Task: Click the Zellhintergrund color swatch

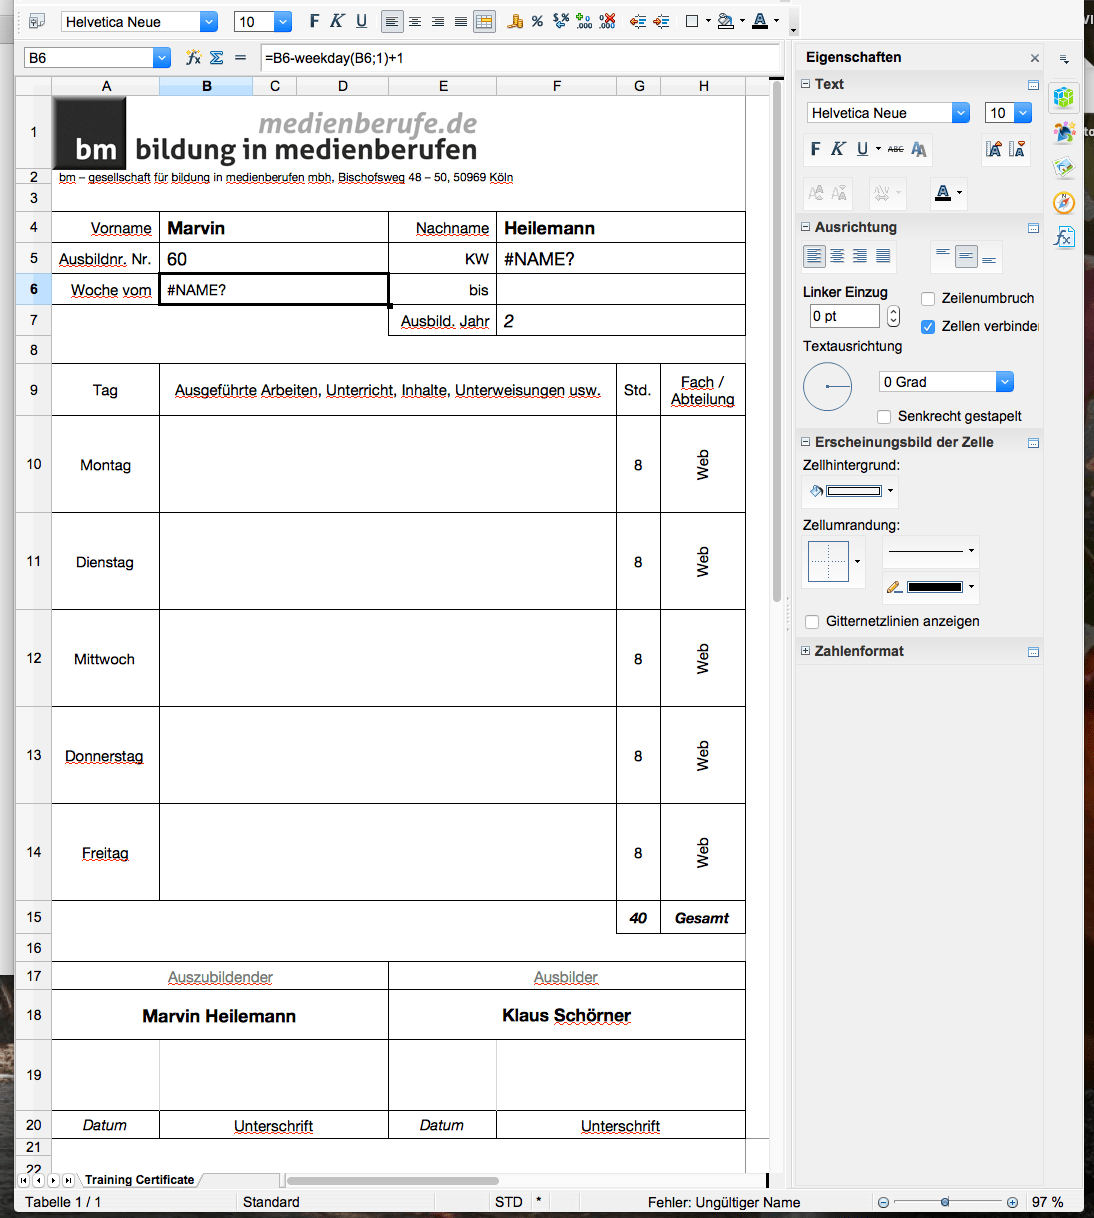Action: tap(854, 491)
